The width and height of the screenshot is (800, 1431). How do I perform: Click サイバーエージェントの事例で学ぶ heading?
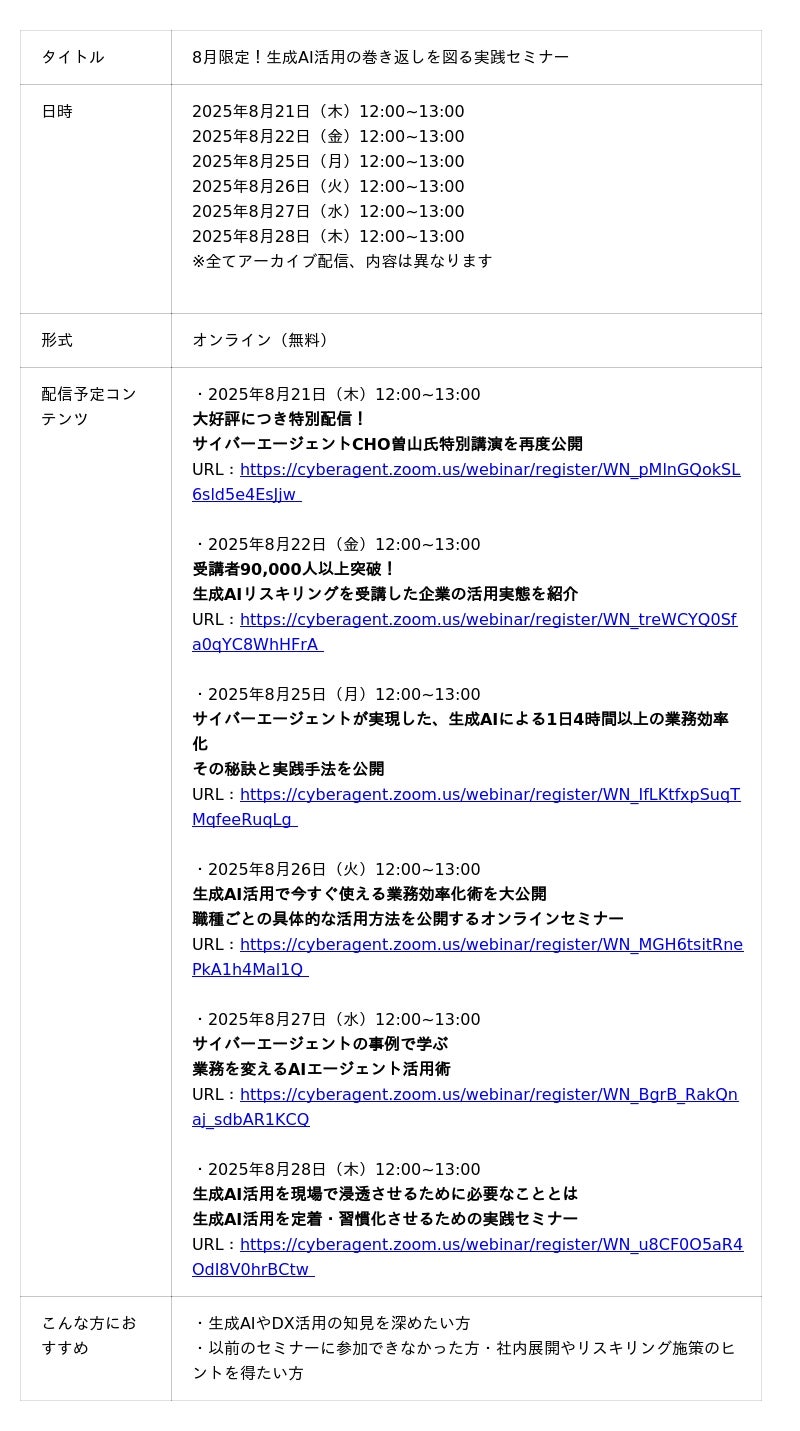(320, 1044)
